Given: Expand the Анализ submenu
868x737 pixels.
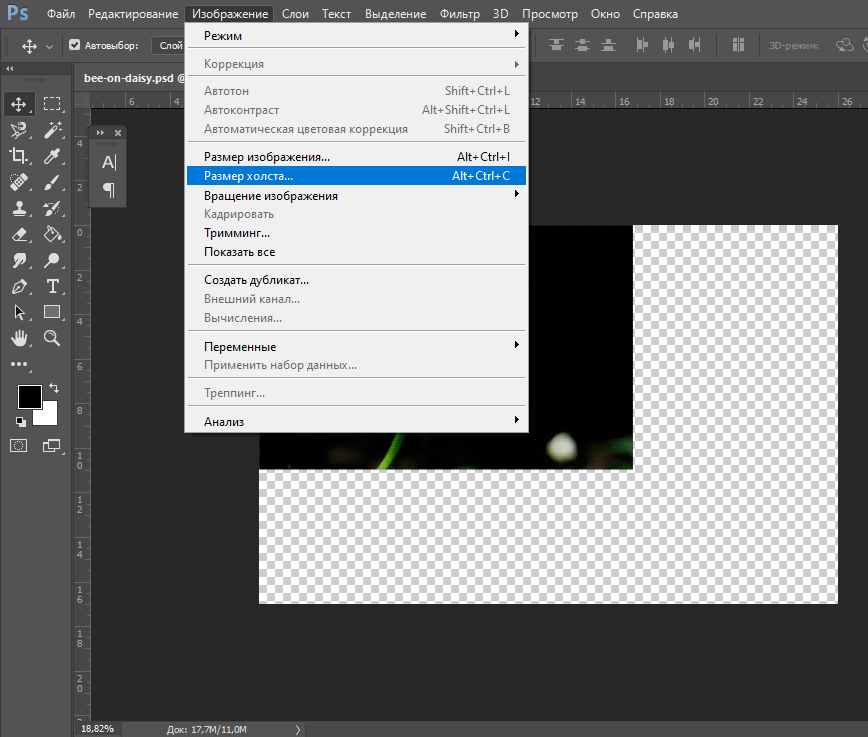Looking at the screenshot, I should (x=356, y=421).
